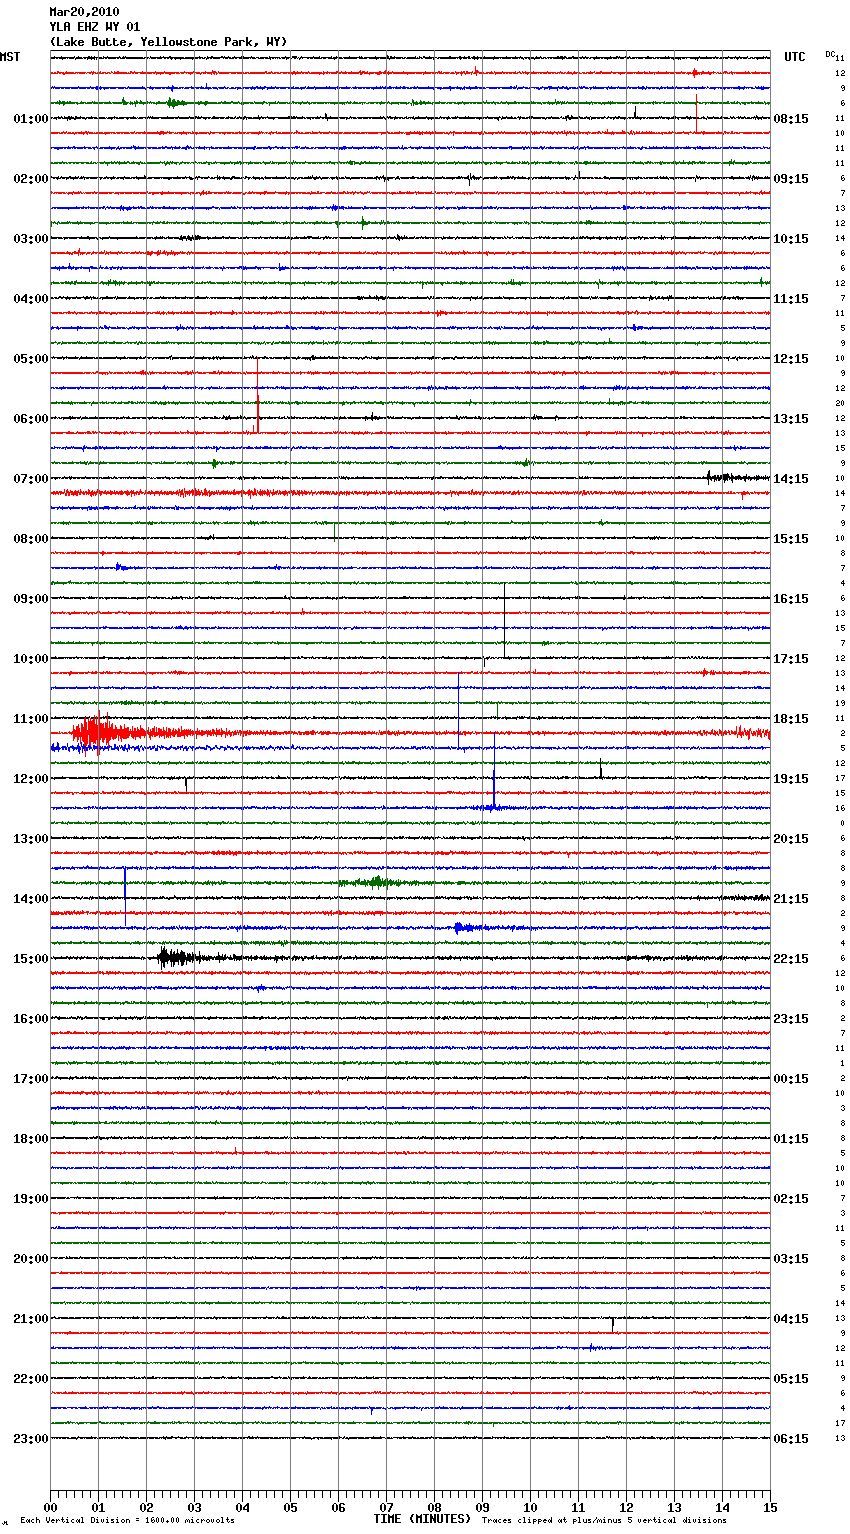
Task: Click the '21:15' UTC time label
Action: pyautogui.click(x=791, y=899)
